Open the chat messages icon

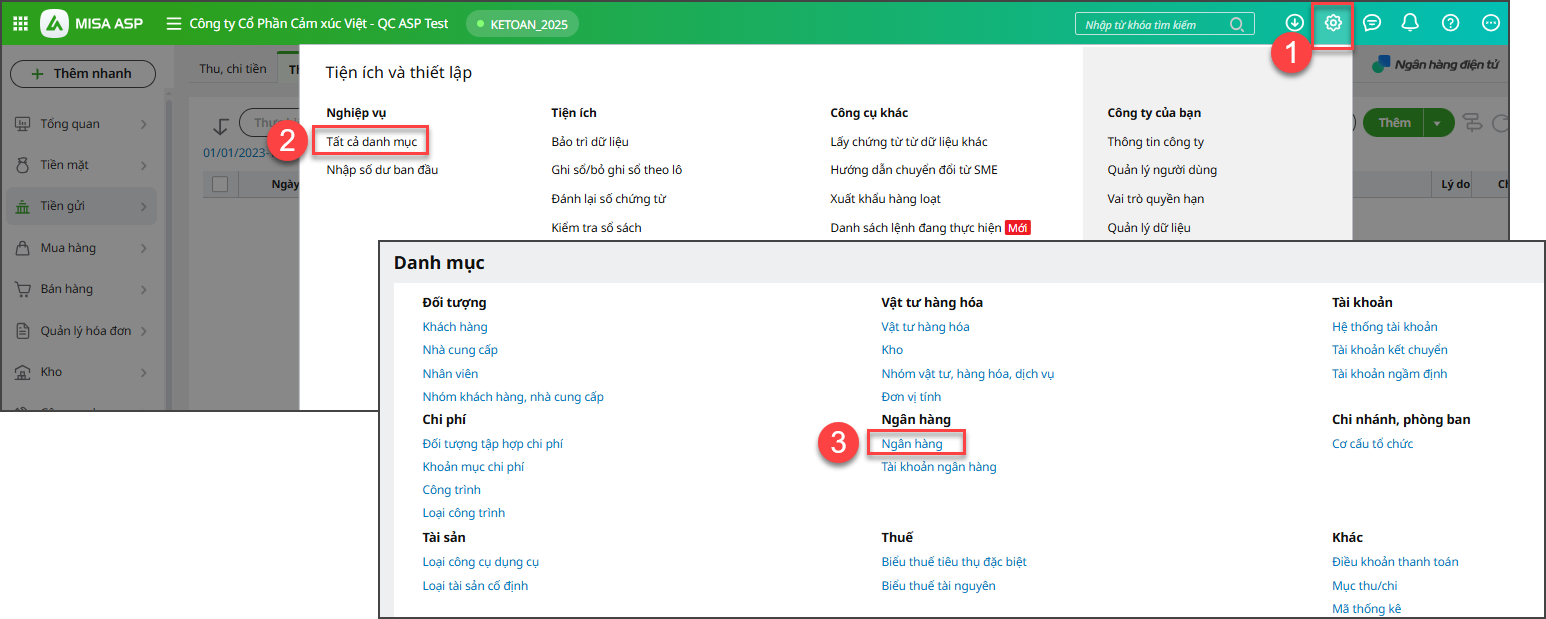click(x=1372, y=23)
